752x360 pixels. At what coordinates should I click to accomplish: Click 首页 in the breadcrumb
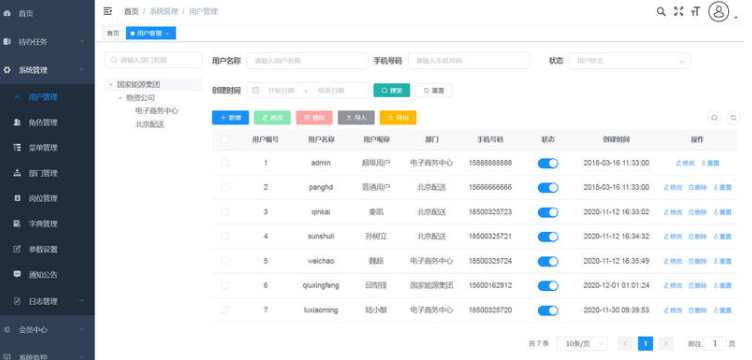point(131,12)
